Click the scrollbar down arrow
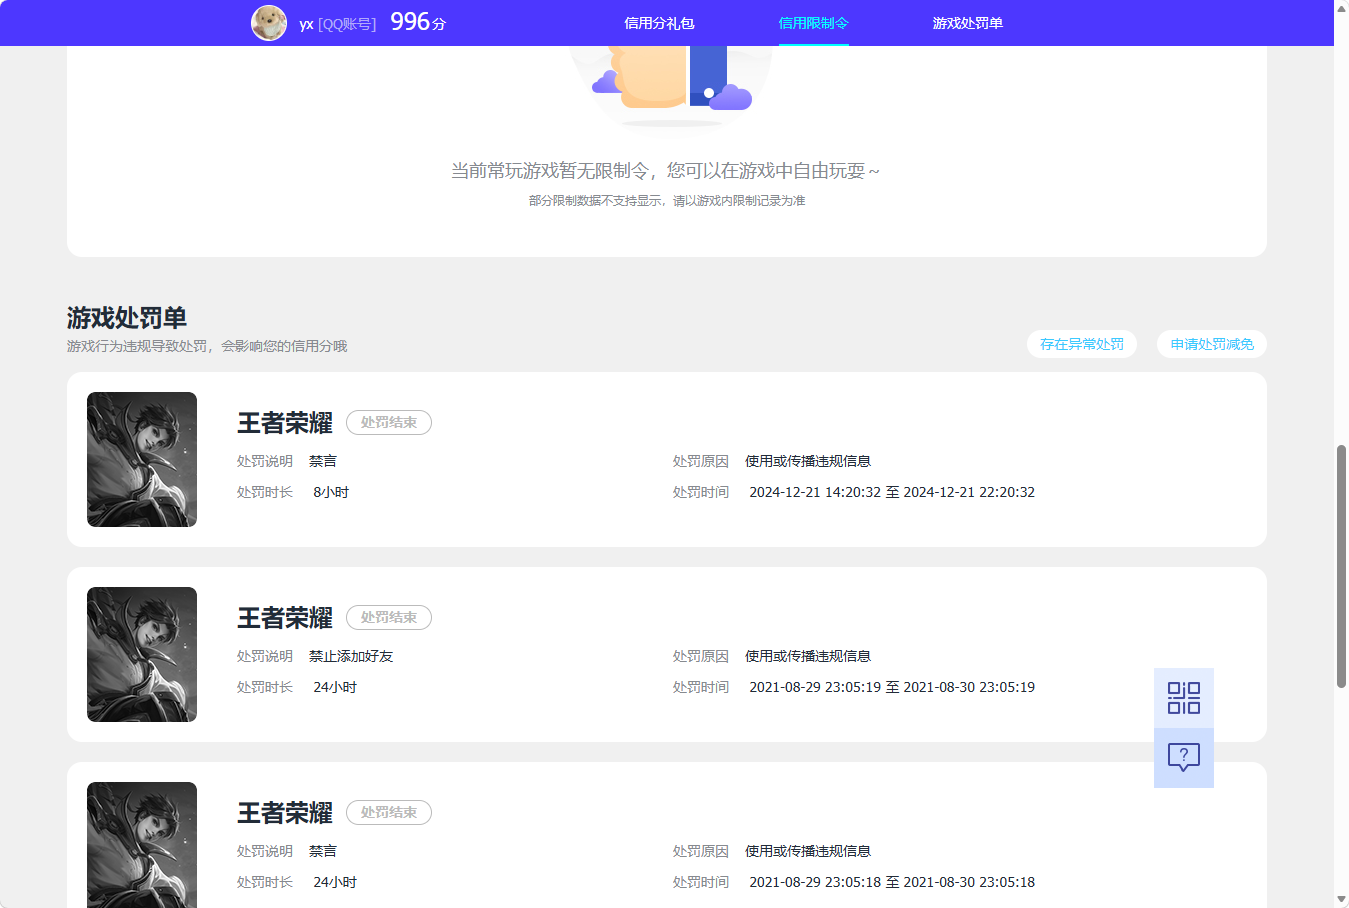Viewport: 1349px width, 908px height. click(x=1341, y=900)
